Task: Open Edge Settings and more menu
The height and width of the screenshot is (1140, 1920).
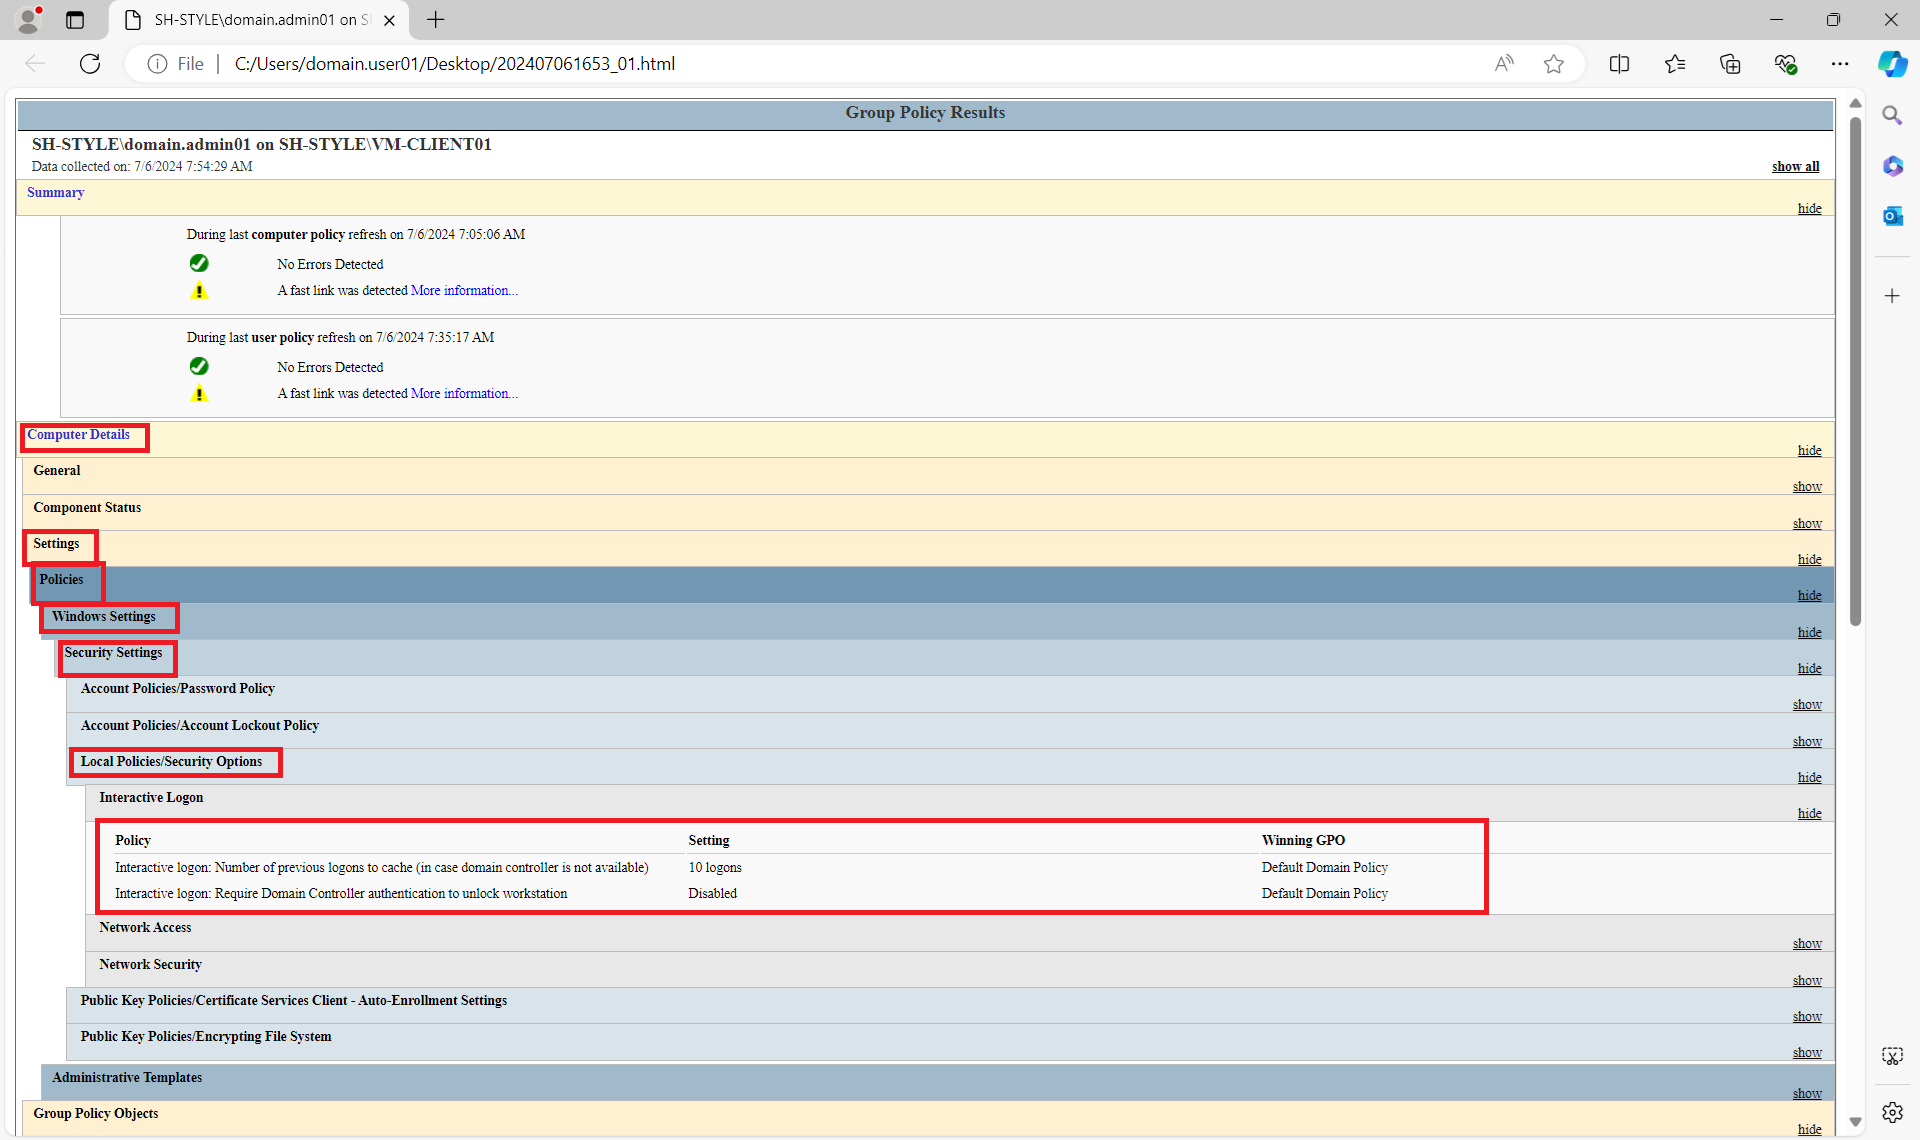Action: coord(1839,64)
